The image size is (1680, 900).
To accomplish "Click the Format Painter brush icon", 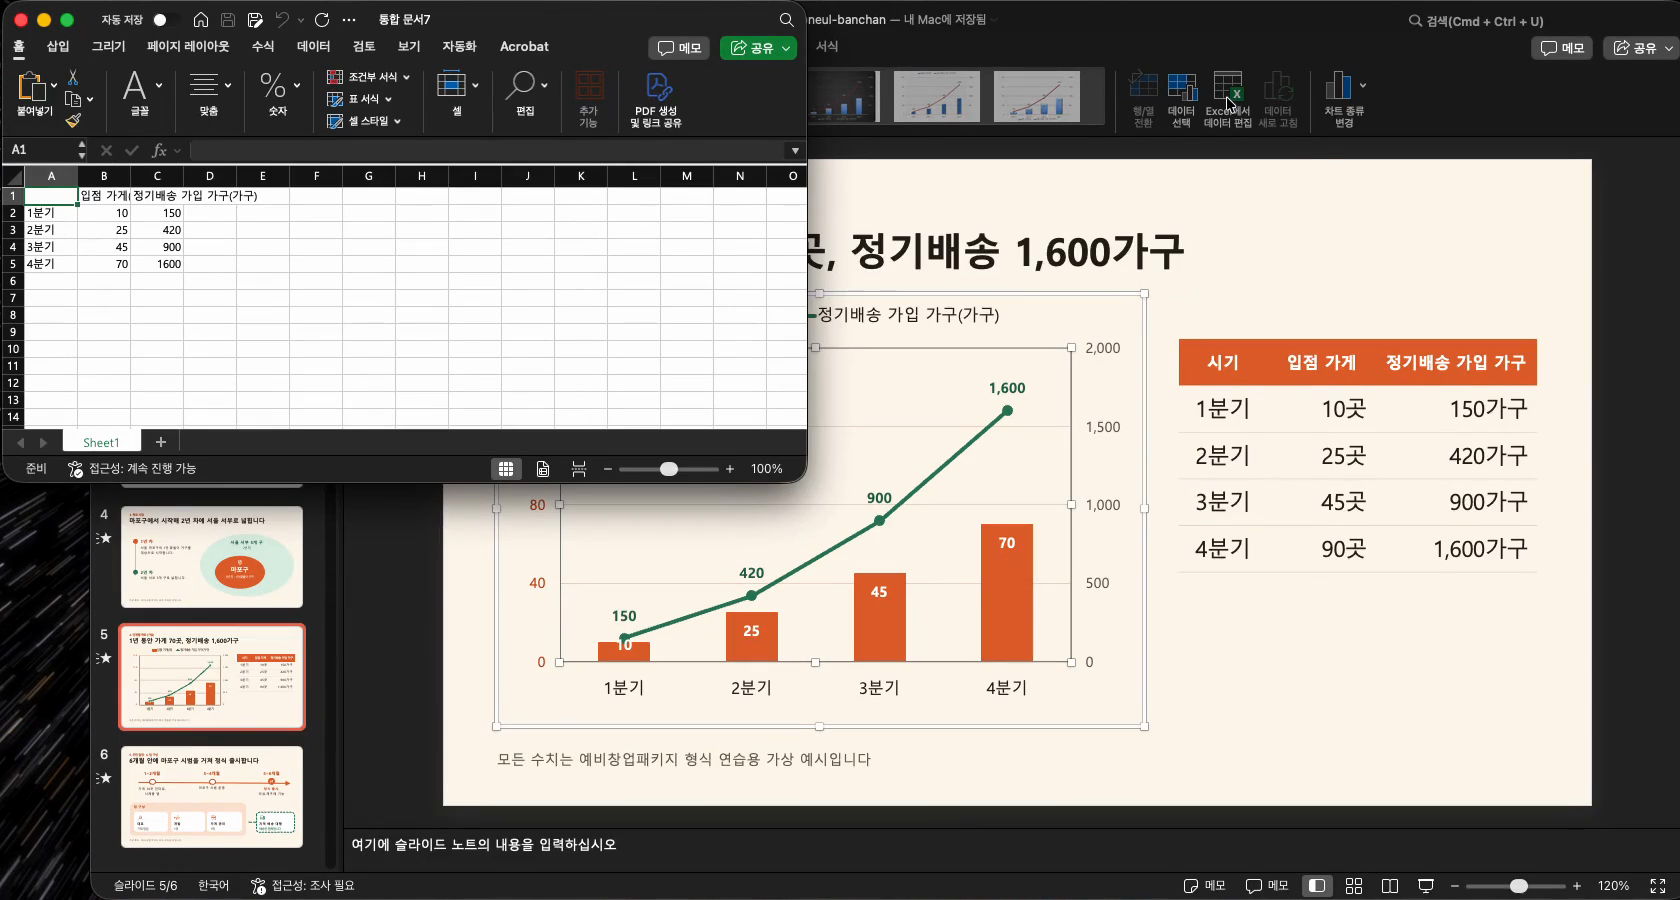I will coord(73,120).
